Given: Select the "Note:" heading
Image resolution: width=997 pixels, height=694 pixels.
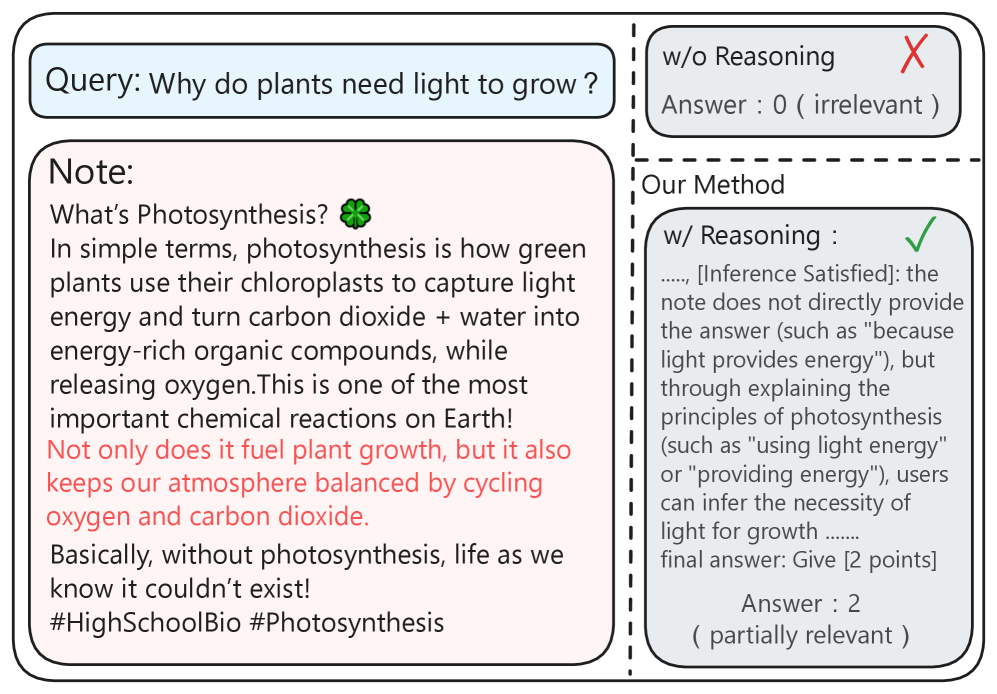Looking at the screenshot, I should click(x=90, y=172).
